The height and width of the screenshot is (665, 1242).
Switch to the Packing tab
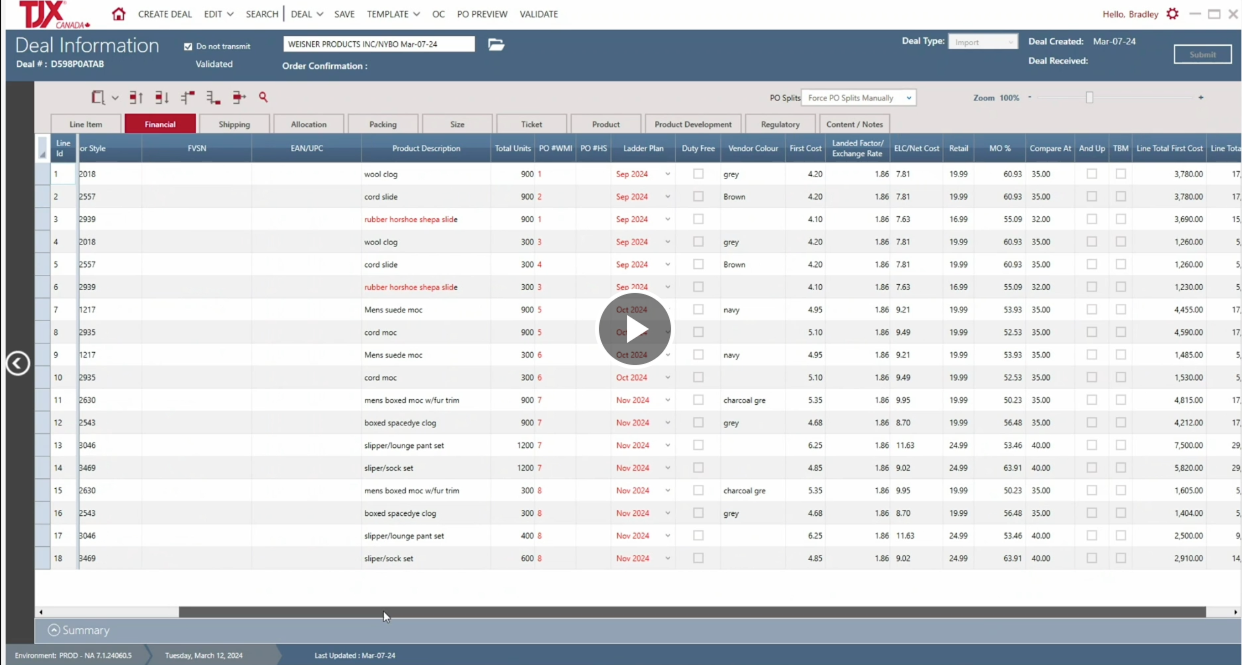[383, 124]
